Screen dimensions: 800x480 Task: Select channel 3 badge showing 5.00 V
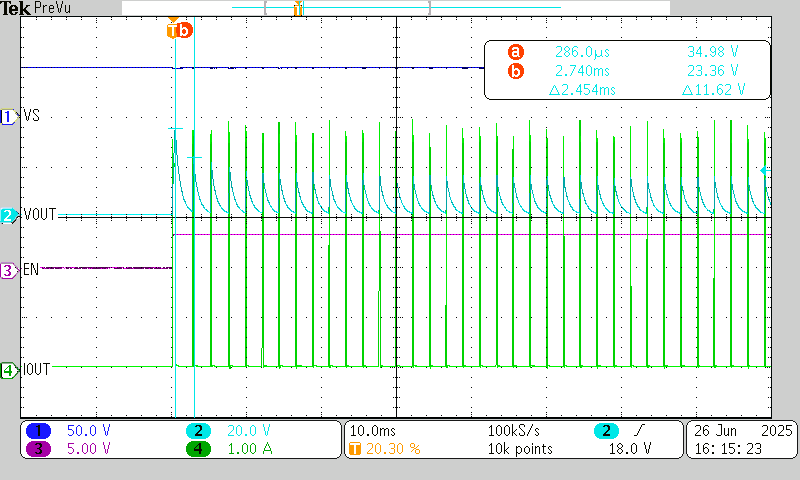click(x=38, y=448)
